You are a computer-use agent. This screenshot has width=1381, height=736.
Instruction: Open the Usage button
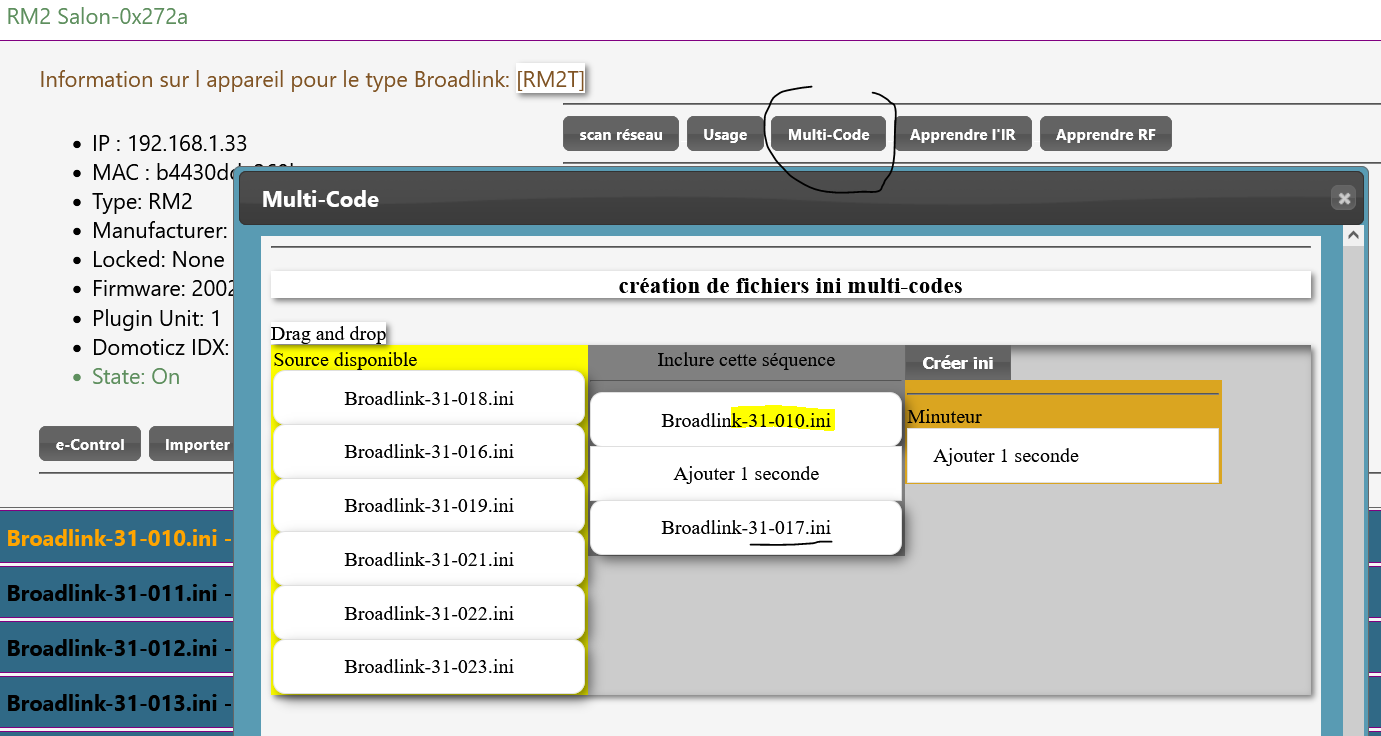(x=725, y=134)
